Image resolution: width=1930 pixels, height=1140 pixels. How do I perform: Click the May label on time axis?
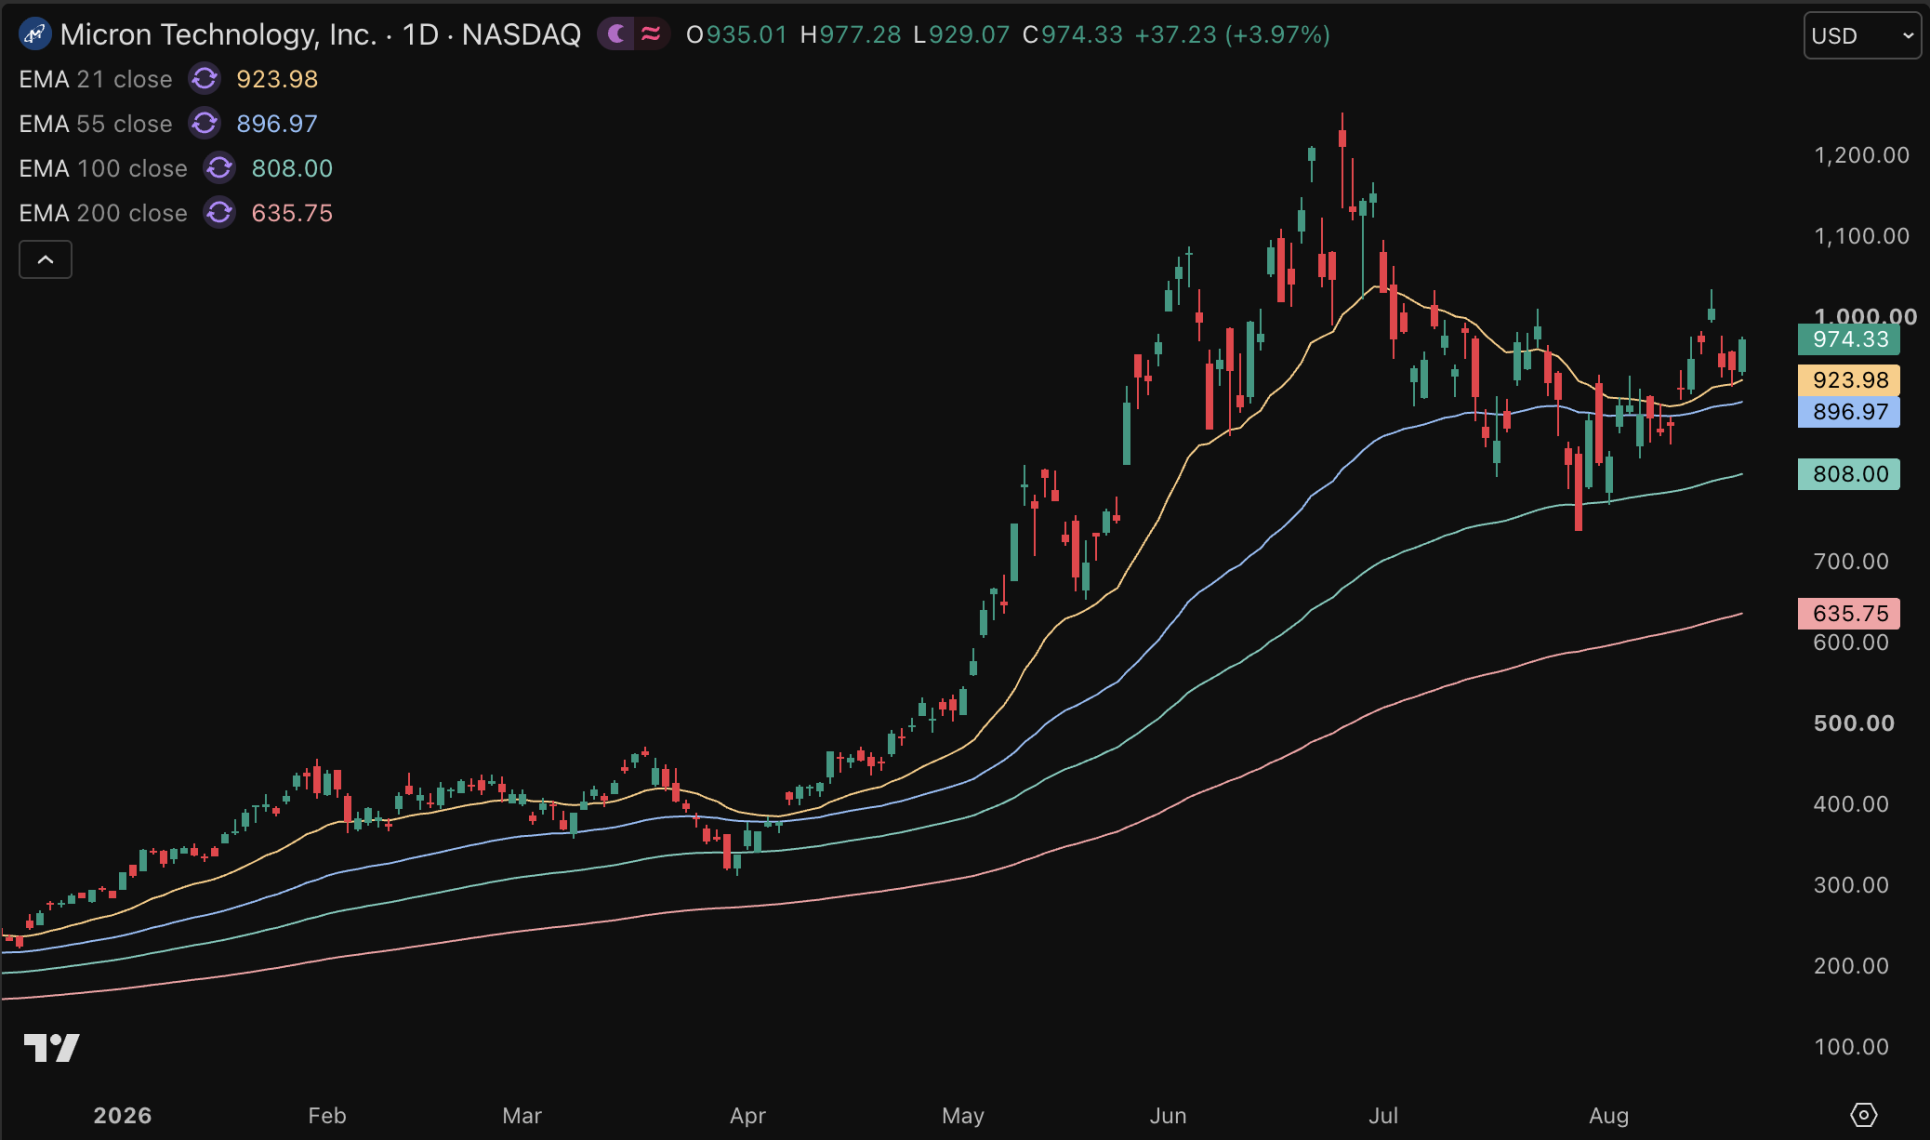pos(963,1116)
